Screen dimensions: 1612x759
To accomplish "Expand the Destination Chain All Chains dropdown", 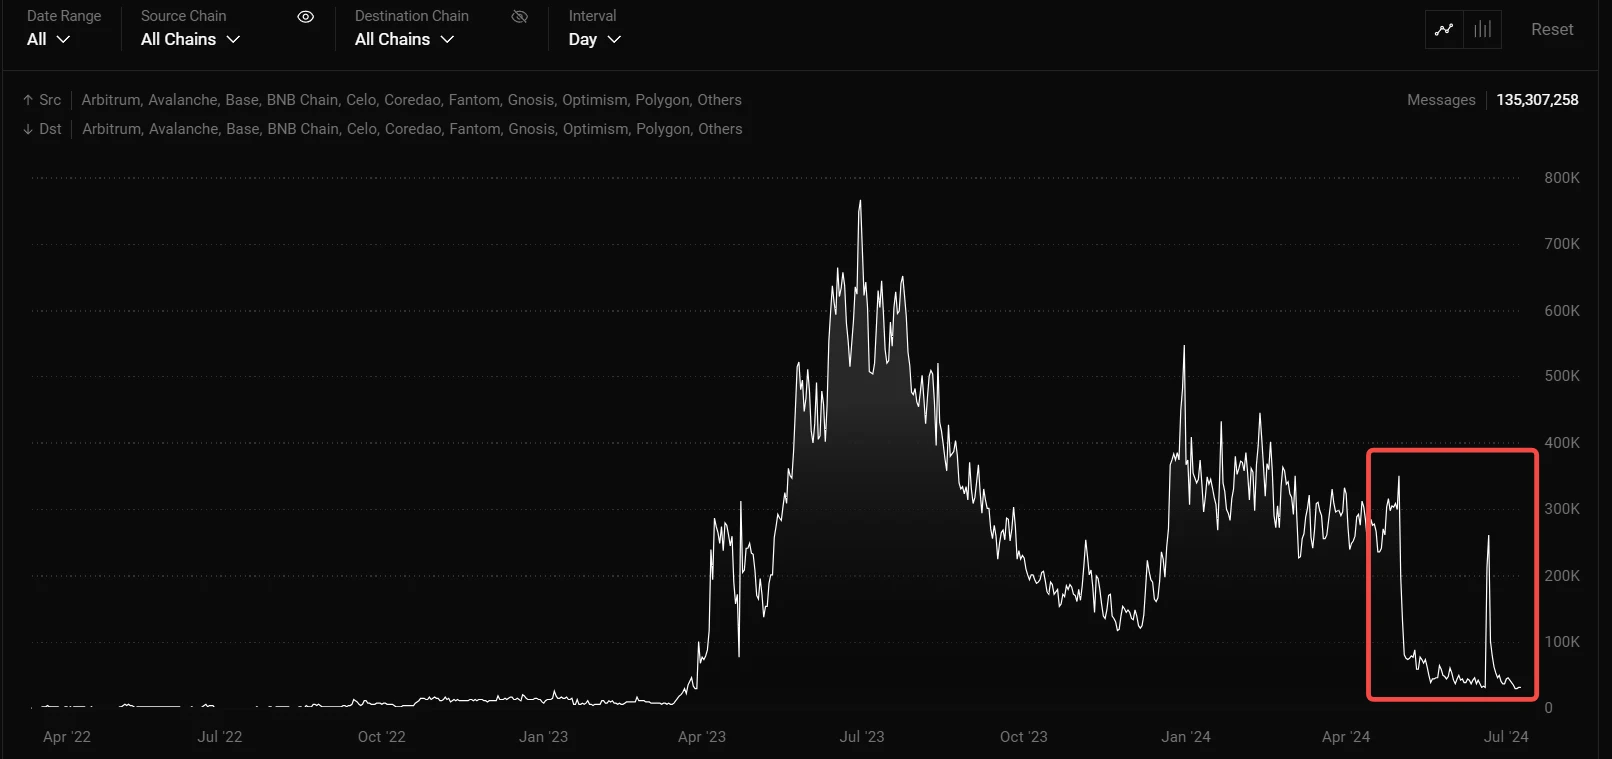I will [x=404, y=39].
